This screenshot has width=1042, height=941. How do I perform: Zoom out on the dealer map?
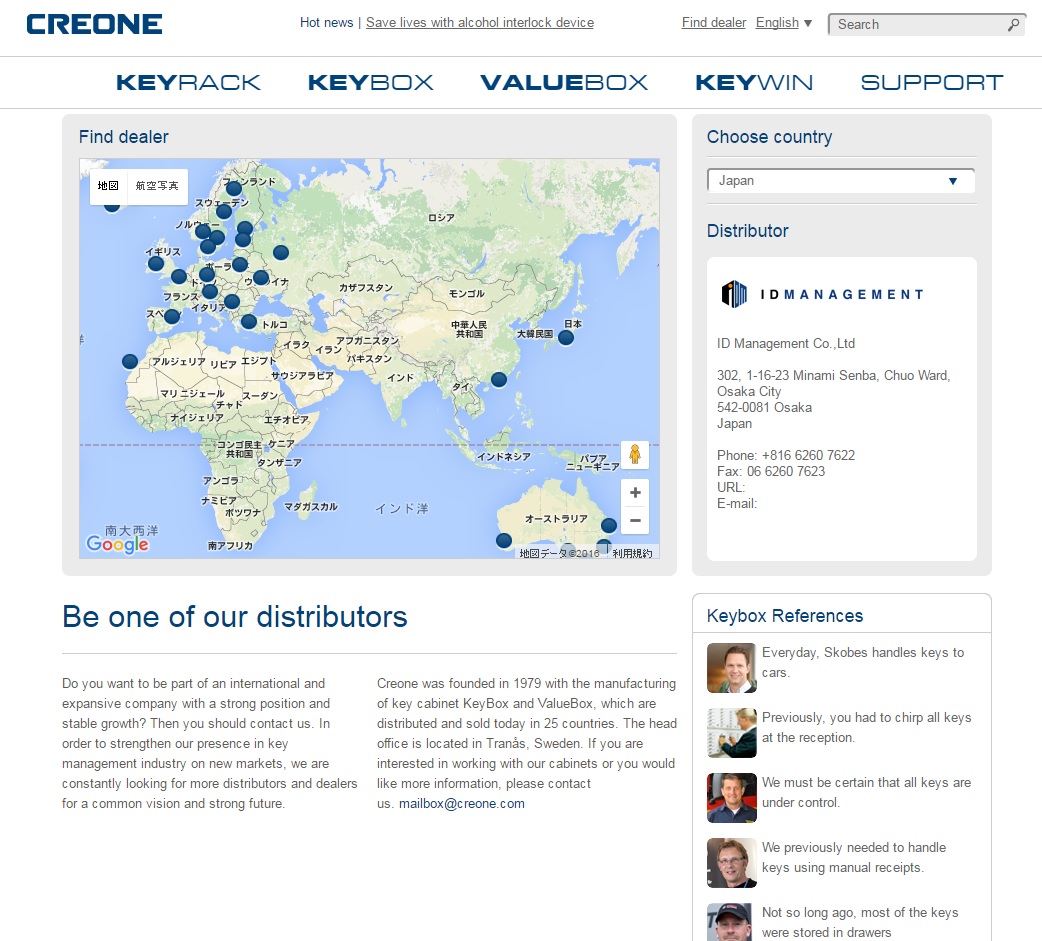click(635, 520)
